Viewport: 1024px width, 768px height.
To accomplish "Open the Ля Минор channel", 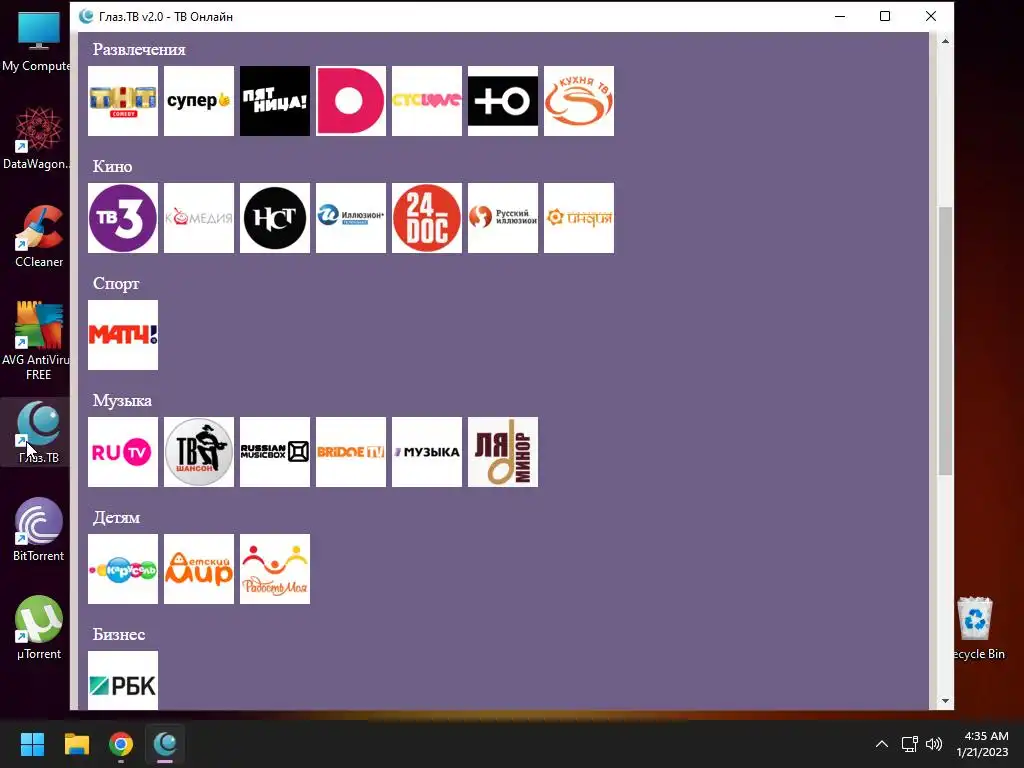I will coord(503,451).
